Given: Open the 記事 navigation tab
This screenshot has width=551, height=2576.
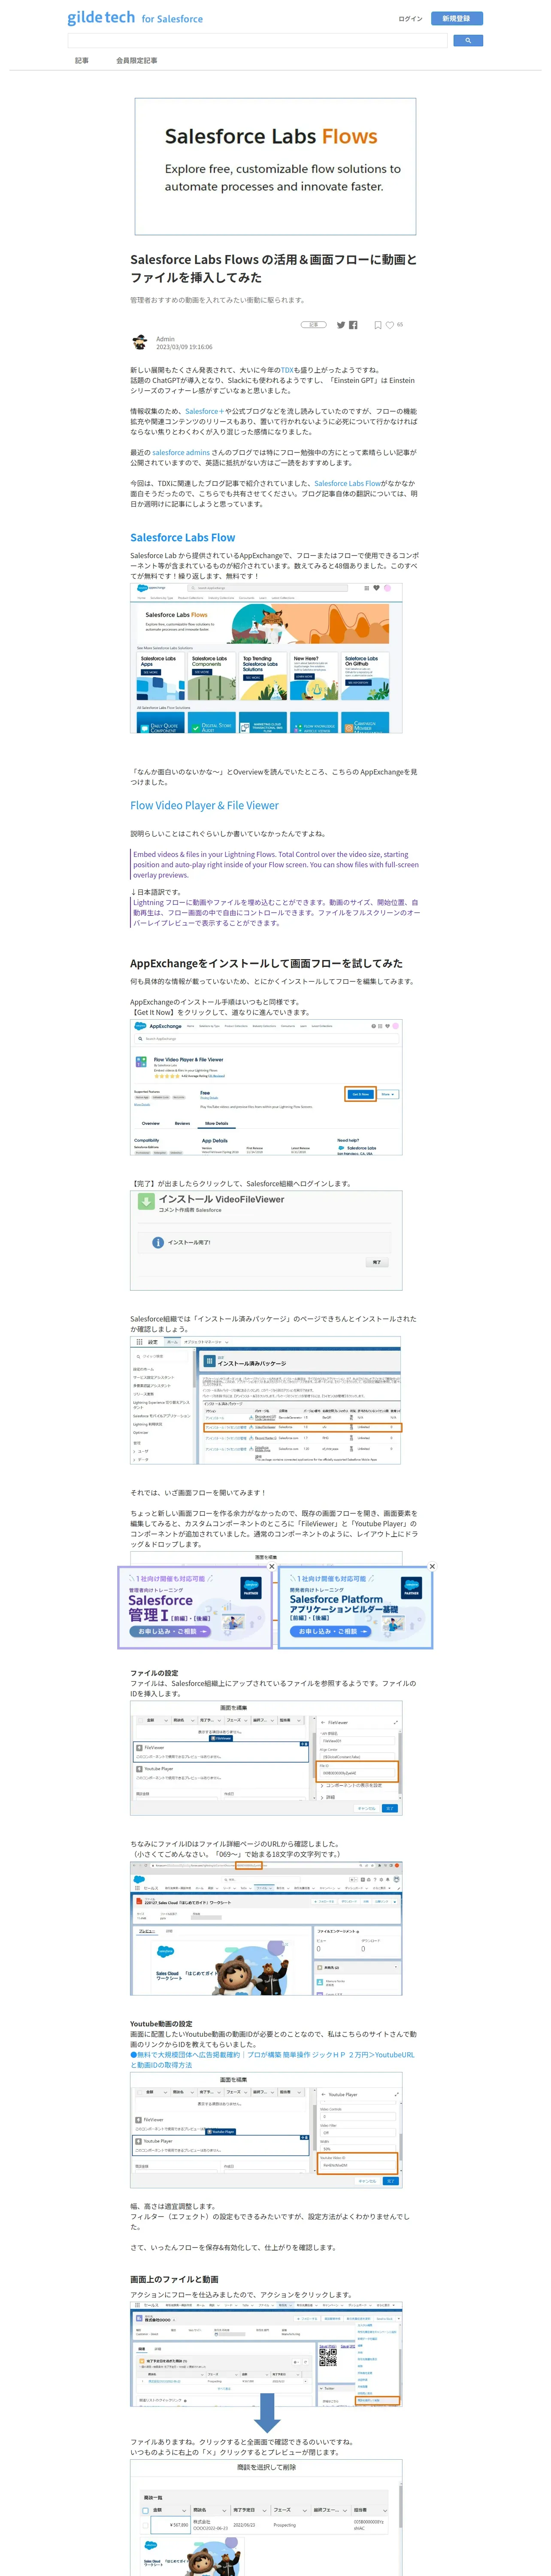Looking at the screenshot, I should [x=82, y=61].
